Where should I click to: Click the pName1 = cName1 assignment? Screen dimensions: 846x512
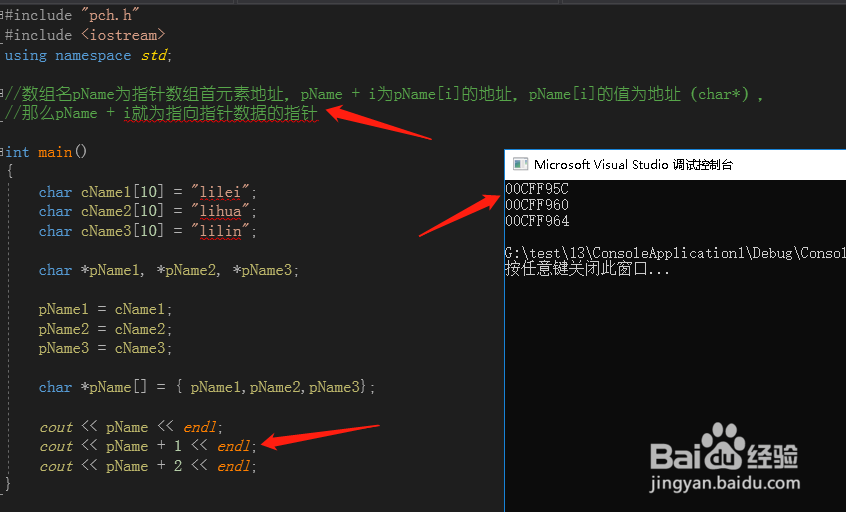(105, 309)
